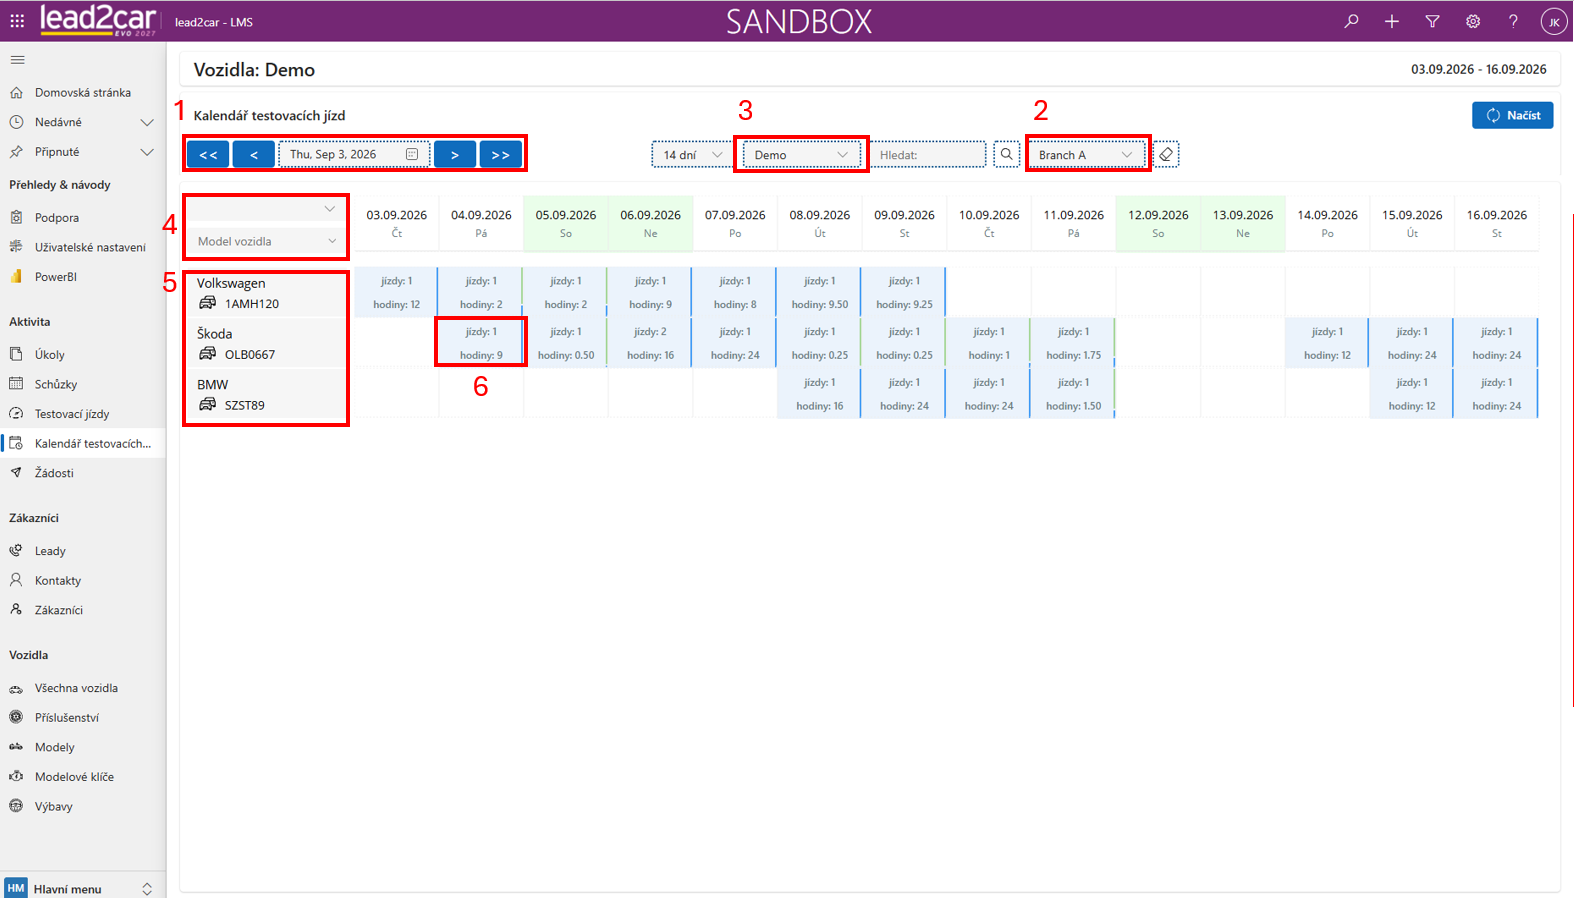Click the eraser icon to clear filters

1166,154
